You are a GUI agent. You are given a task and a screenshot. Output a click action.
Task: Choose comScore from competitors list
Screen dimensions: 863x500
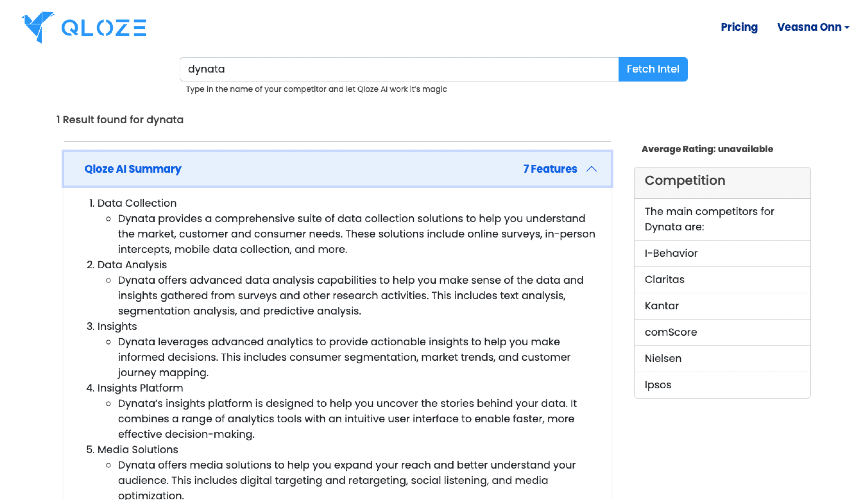pos(722,332)
